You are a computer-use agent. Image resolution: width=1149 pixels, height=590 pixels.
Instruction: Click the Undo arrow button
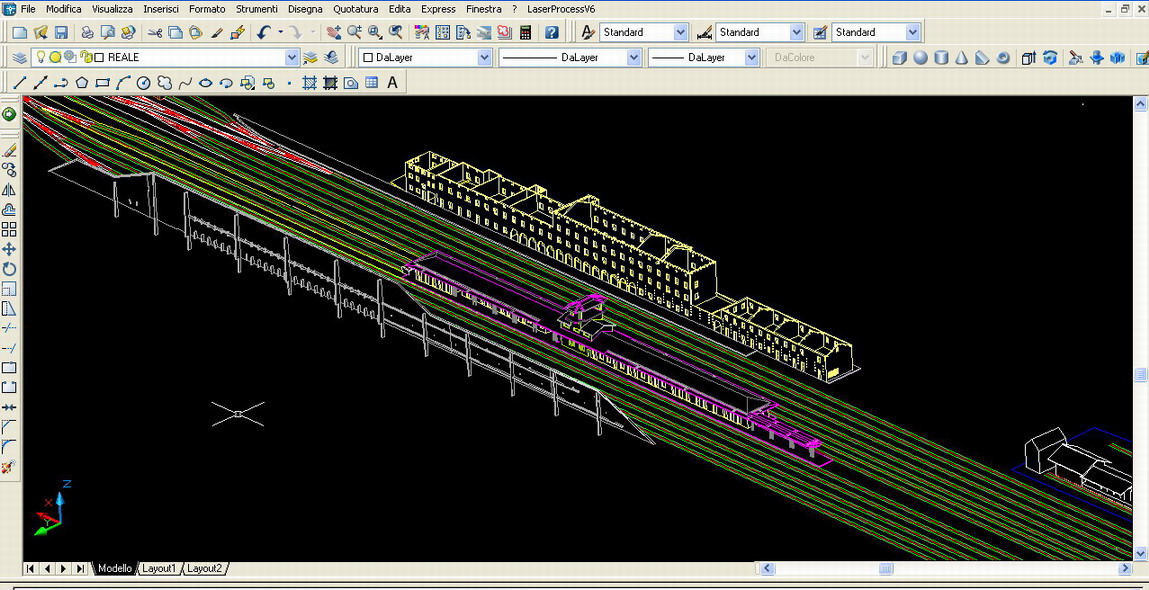coord(263,32)
